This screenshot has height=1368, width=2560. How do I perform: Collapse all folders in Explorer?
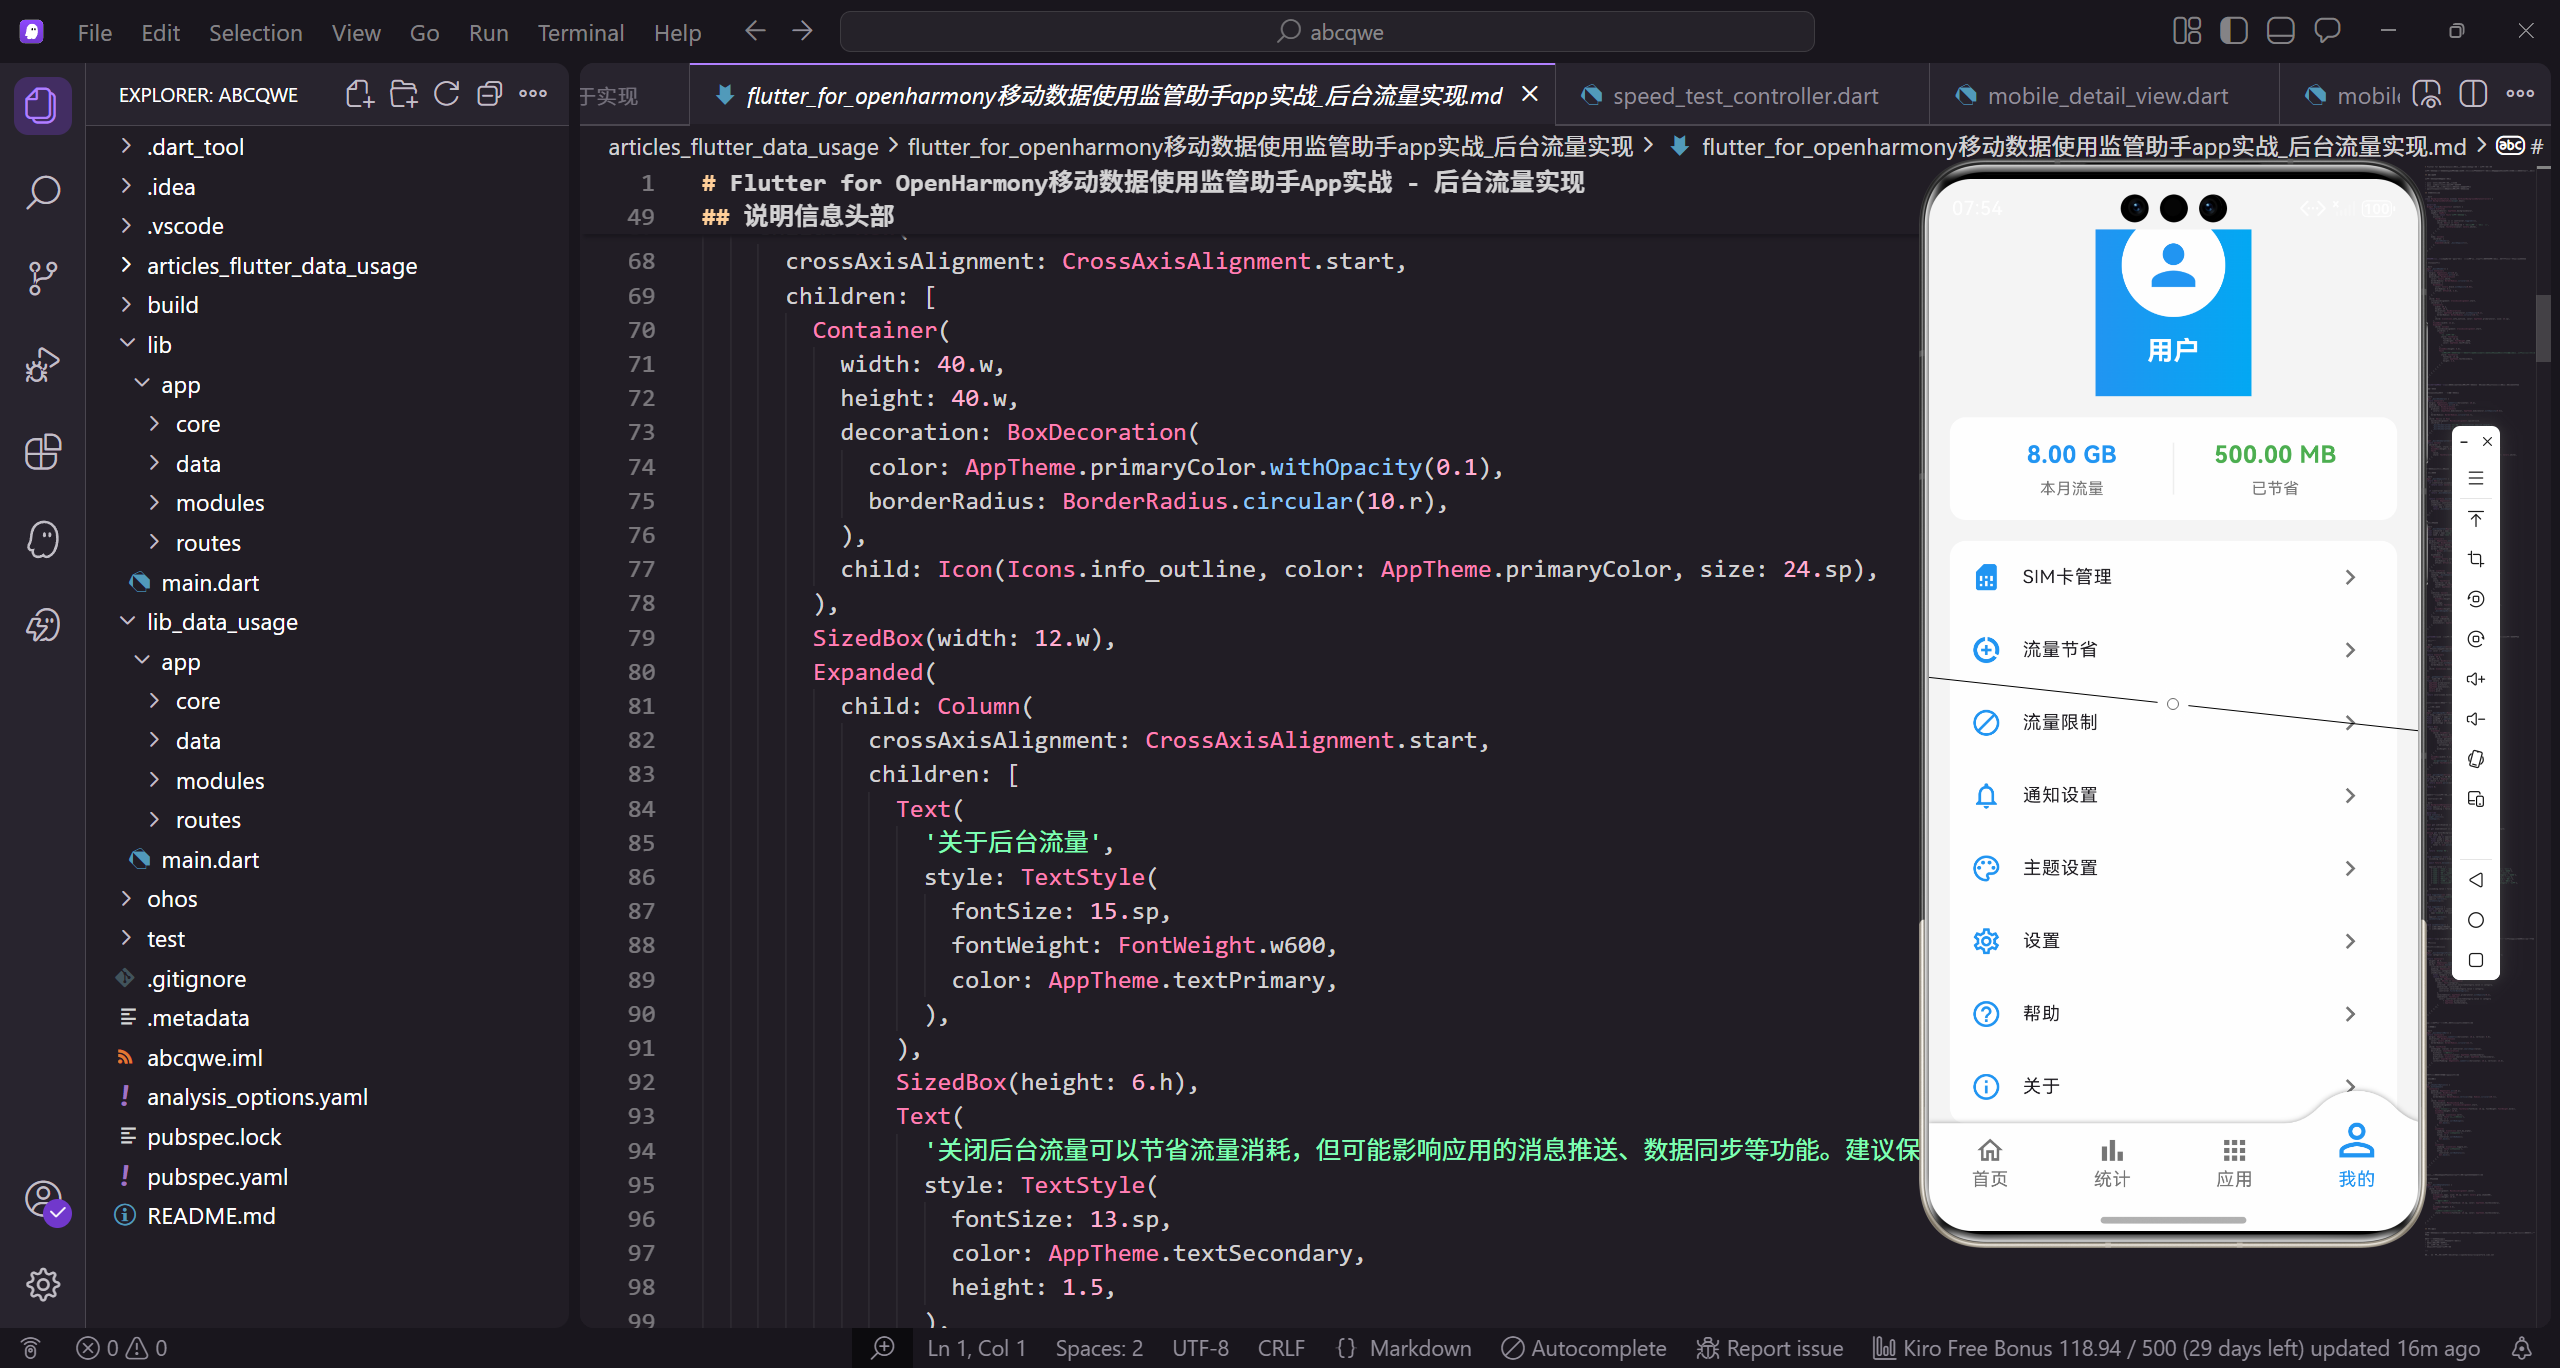(489, 95)
